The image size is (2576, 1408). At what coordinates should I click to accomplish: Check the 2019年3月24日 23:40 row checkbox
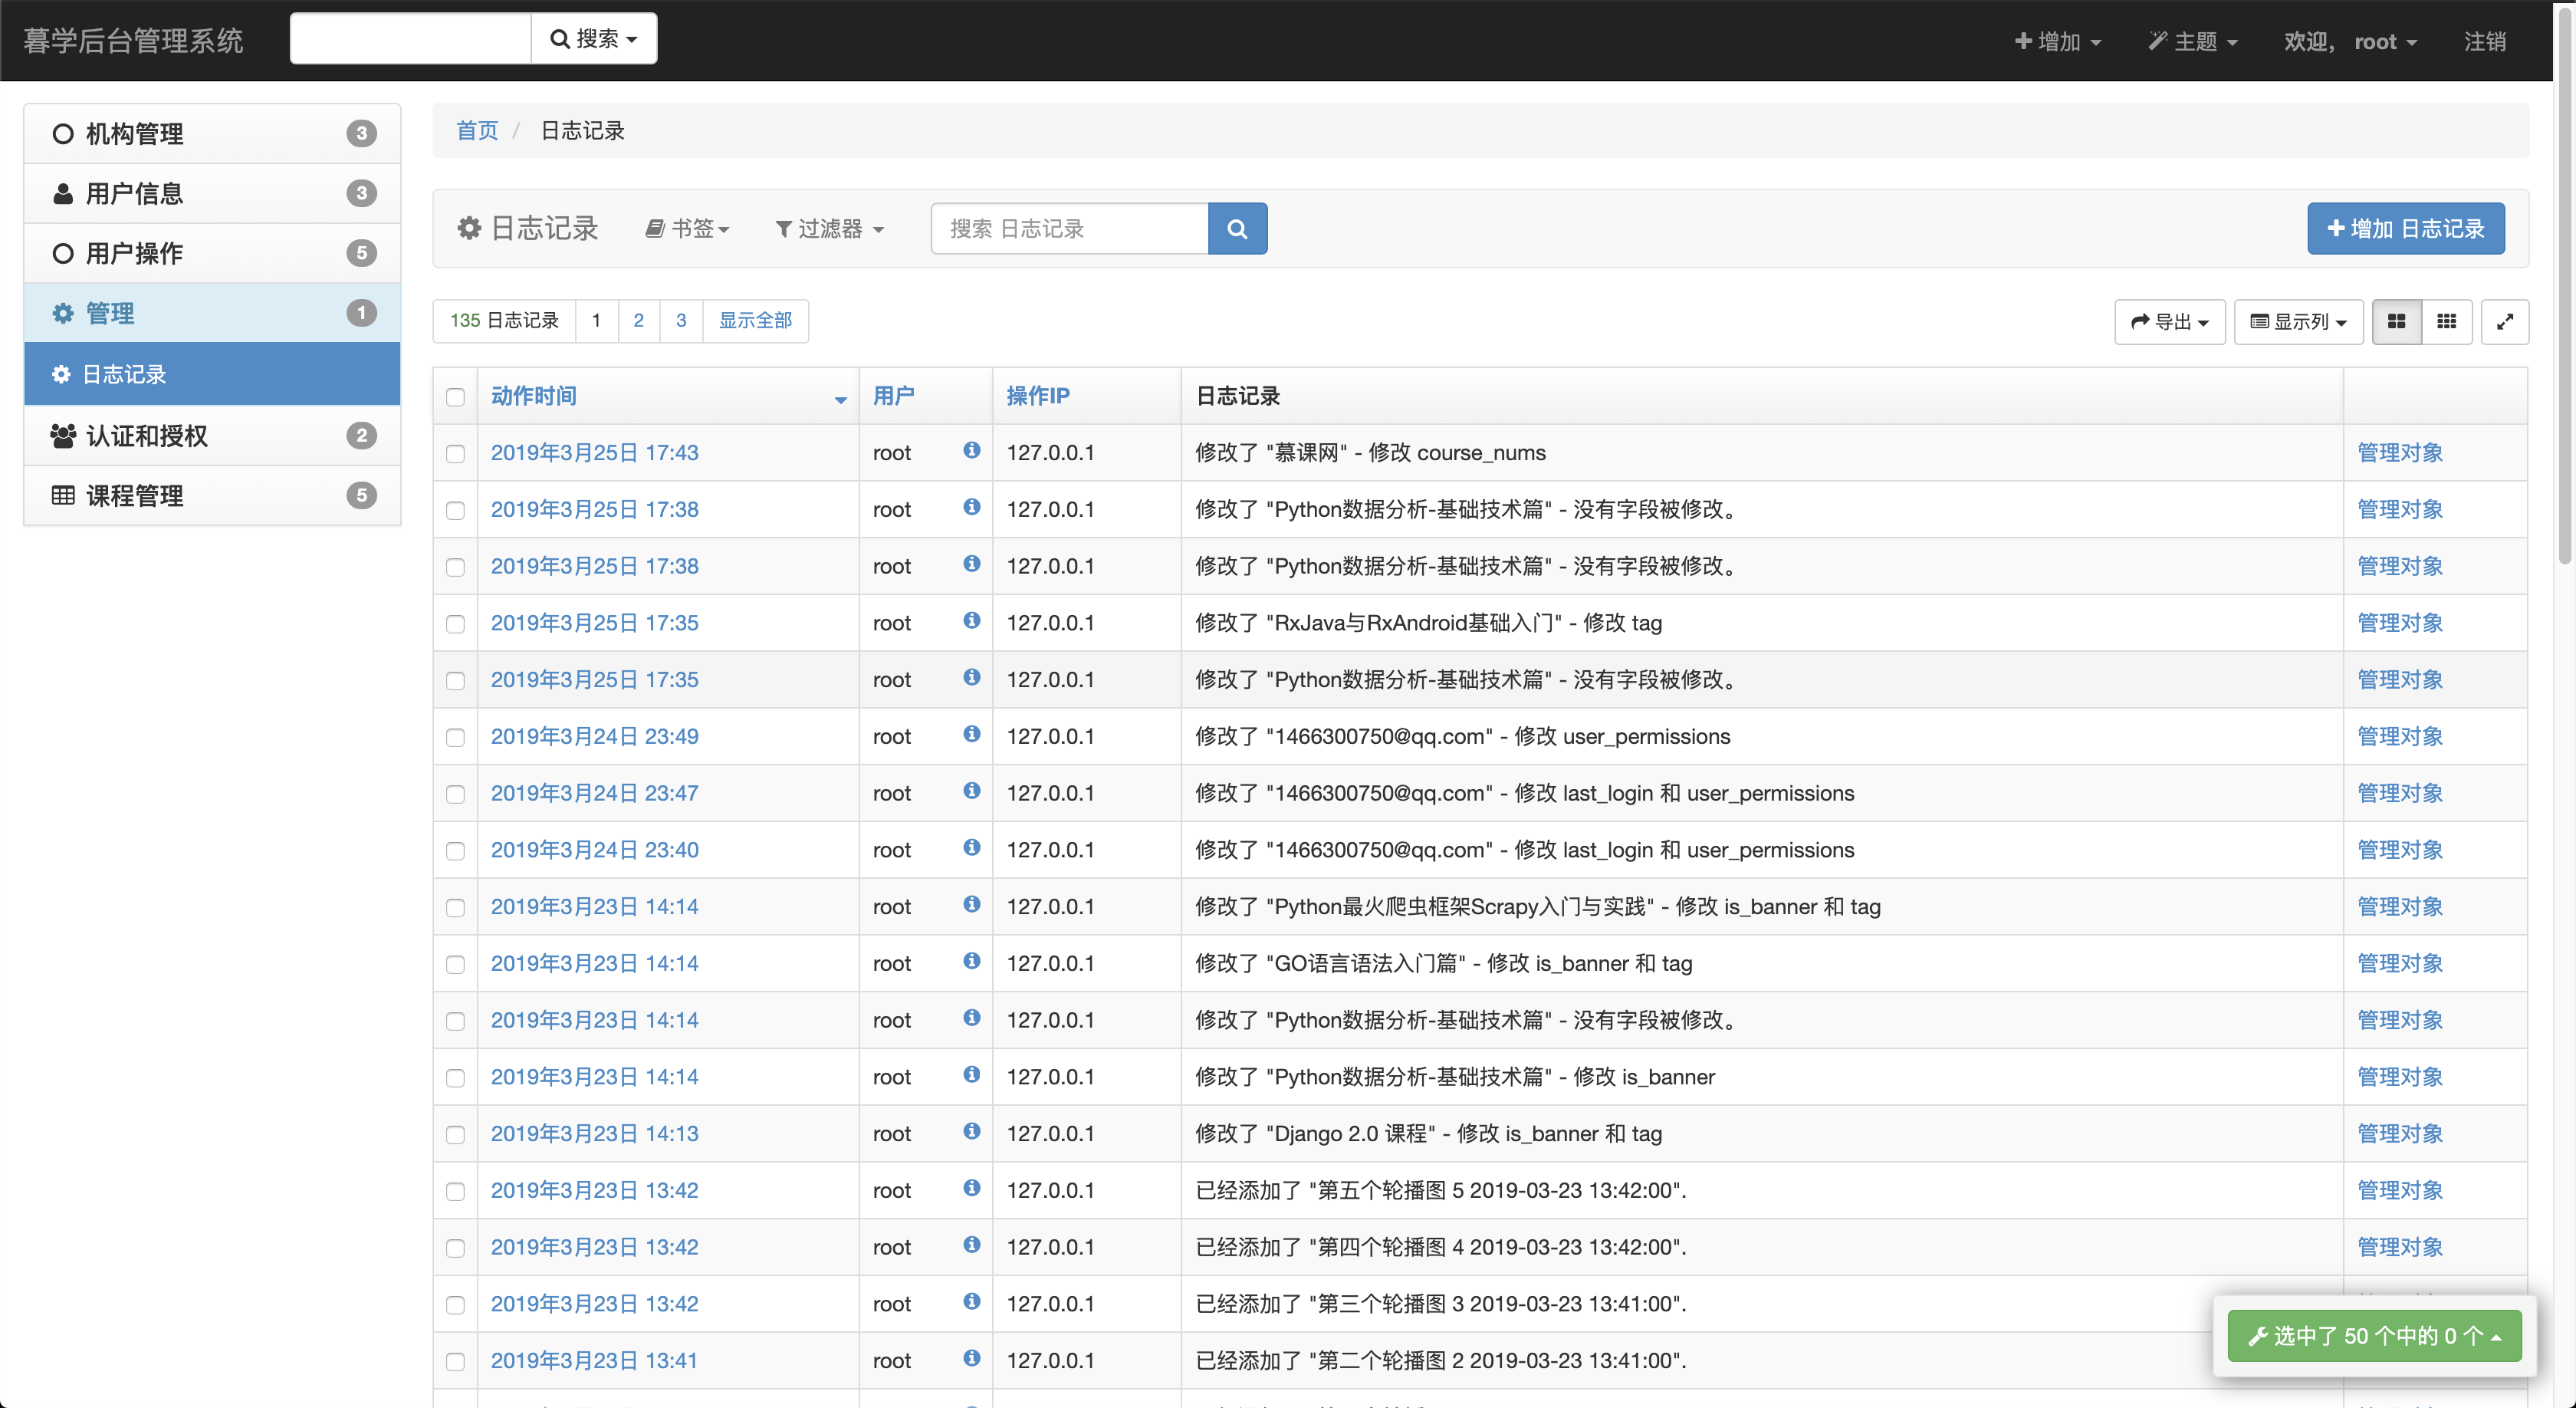455,851
